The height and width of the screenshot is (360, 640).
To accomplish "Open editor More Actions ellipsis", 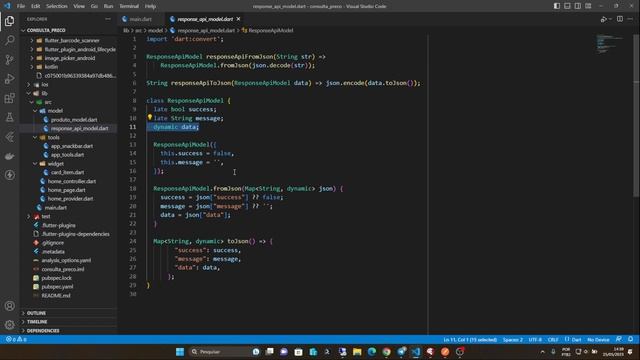I will (x=630, y=19).
